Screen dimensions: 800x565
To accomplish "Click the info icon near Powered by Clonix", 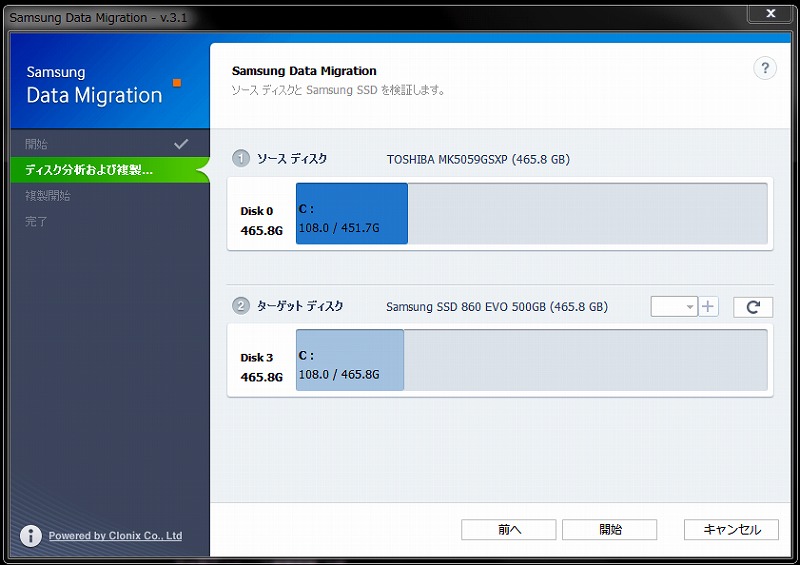I will pyautogui.click(x=31, y=535).
